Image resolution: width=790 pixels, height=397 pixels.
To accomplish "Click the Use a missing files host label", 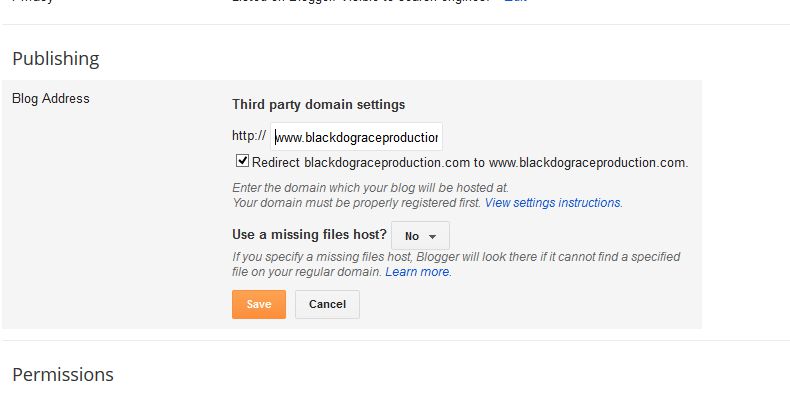I will point(309,235).
